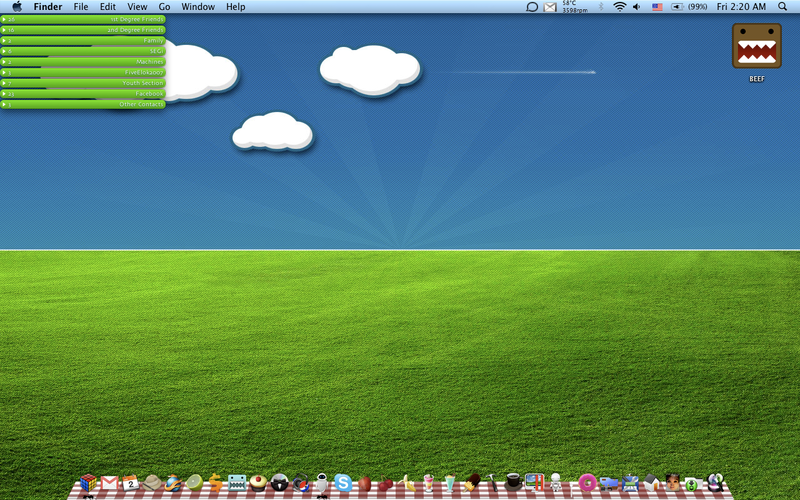800x500 pixels.
Task: Open the lime slice dock icon
Action: pos(194,482)
